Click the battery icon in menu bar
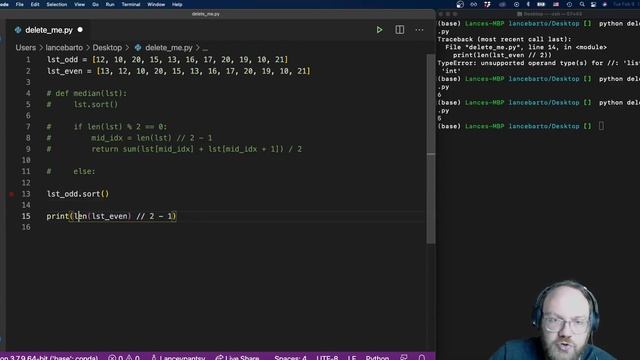 (541, 4)
